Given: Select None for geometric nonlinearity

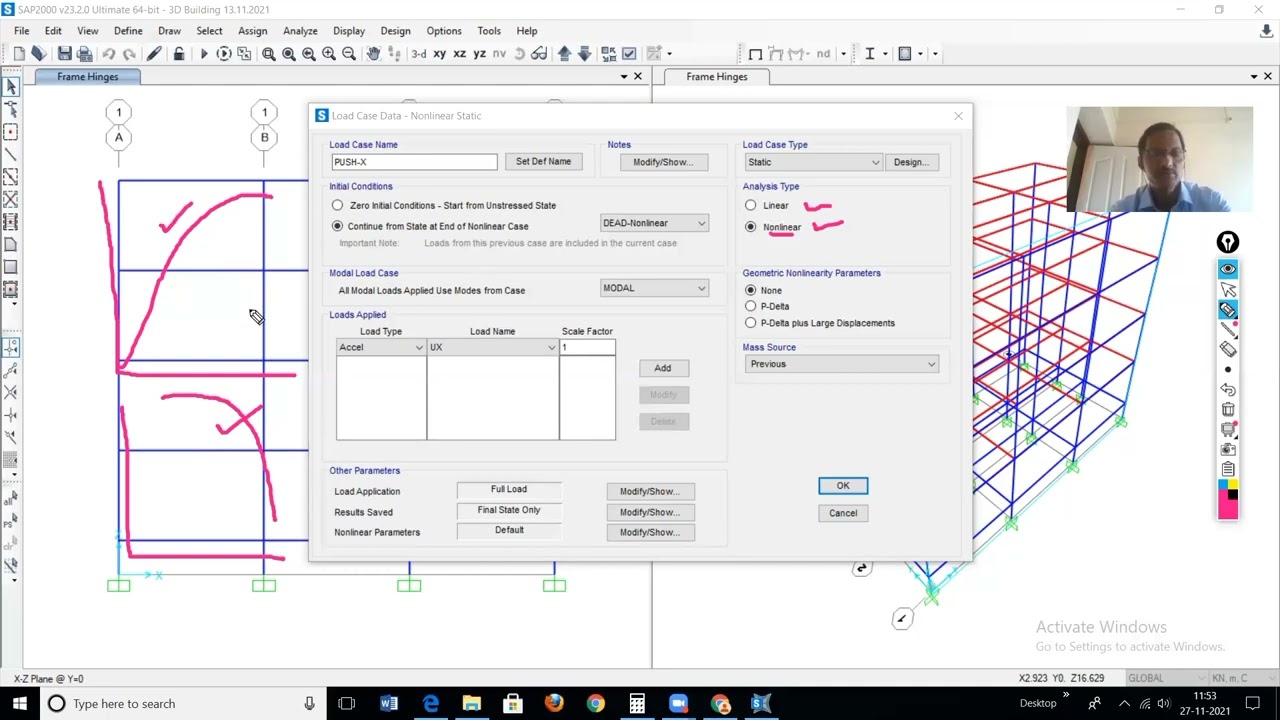Looking at the screenshot, I should (751, 290).
